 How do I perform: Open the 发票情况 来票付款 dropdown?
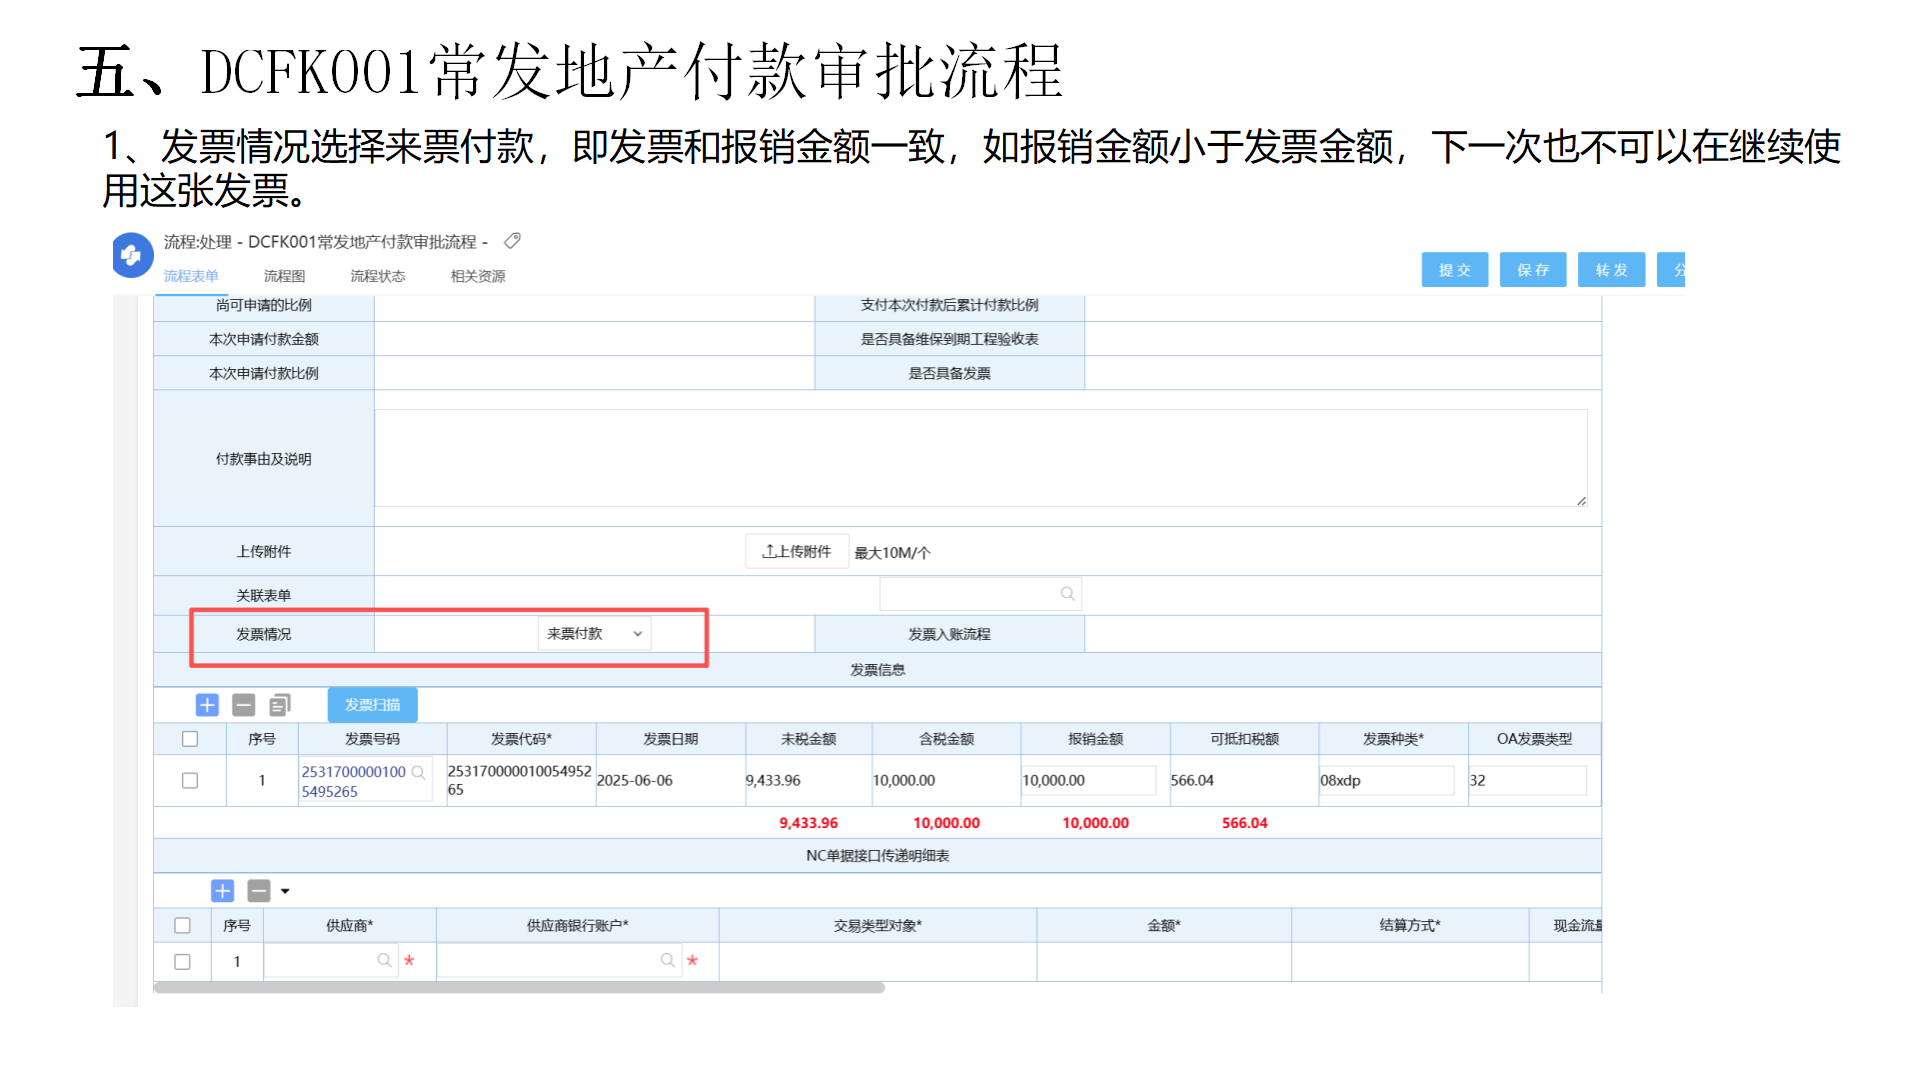tap(594, 633)
